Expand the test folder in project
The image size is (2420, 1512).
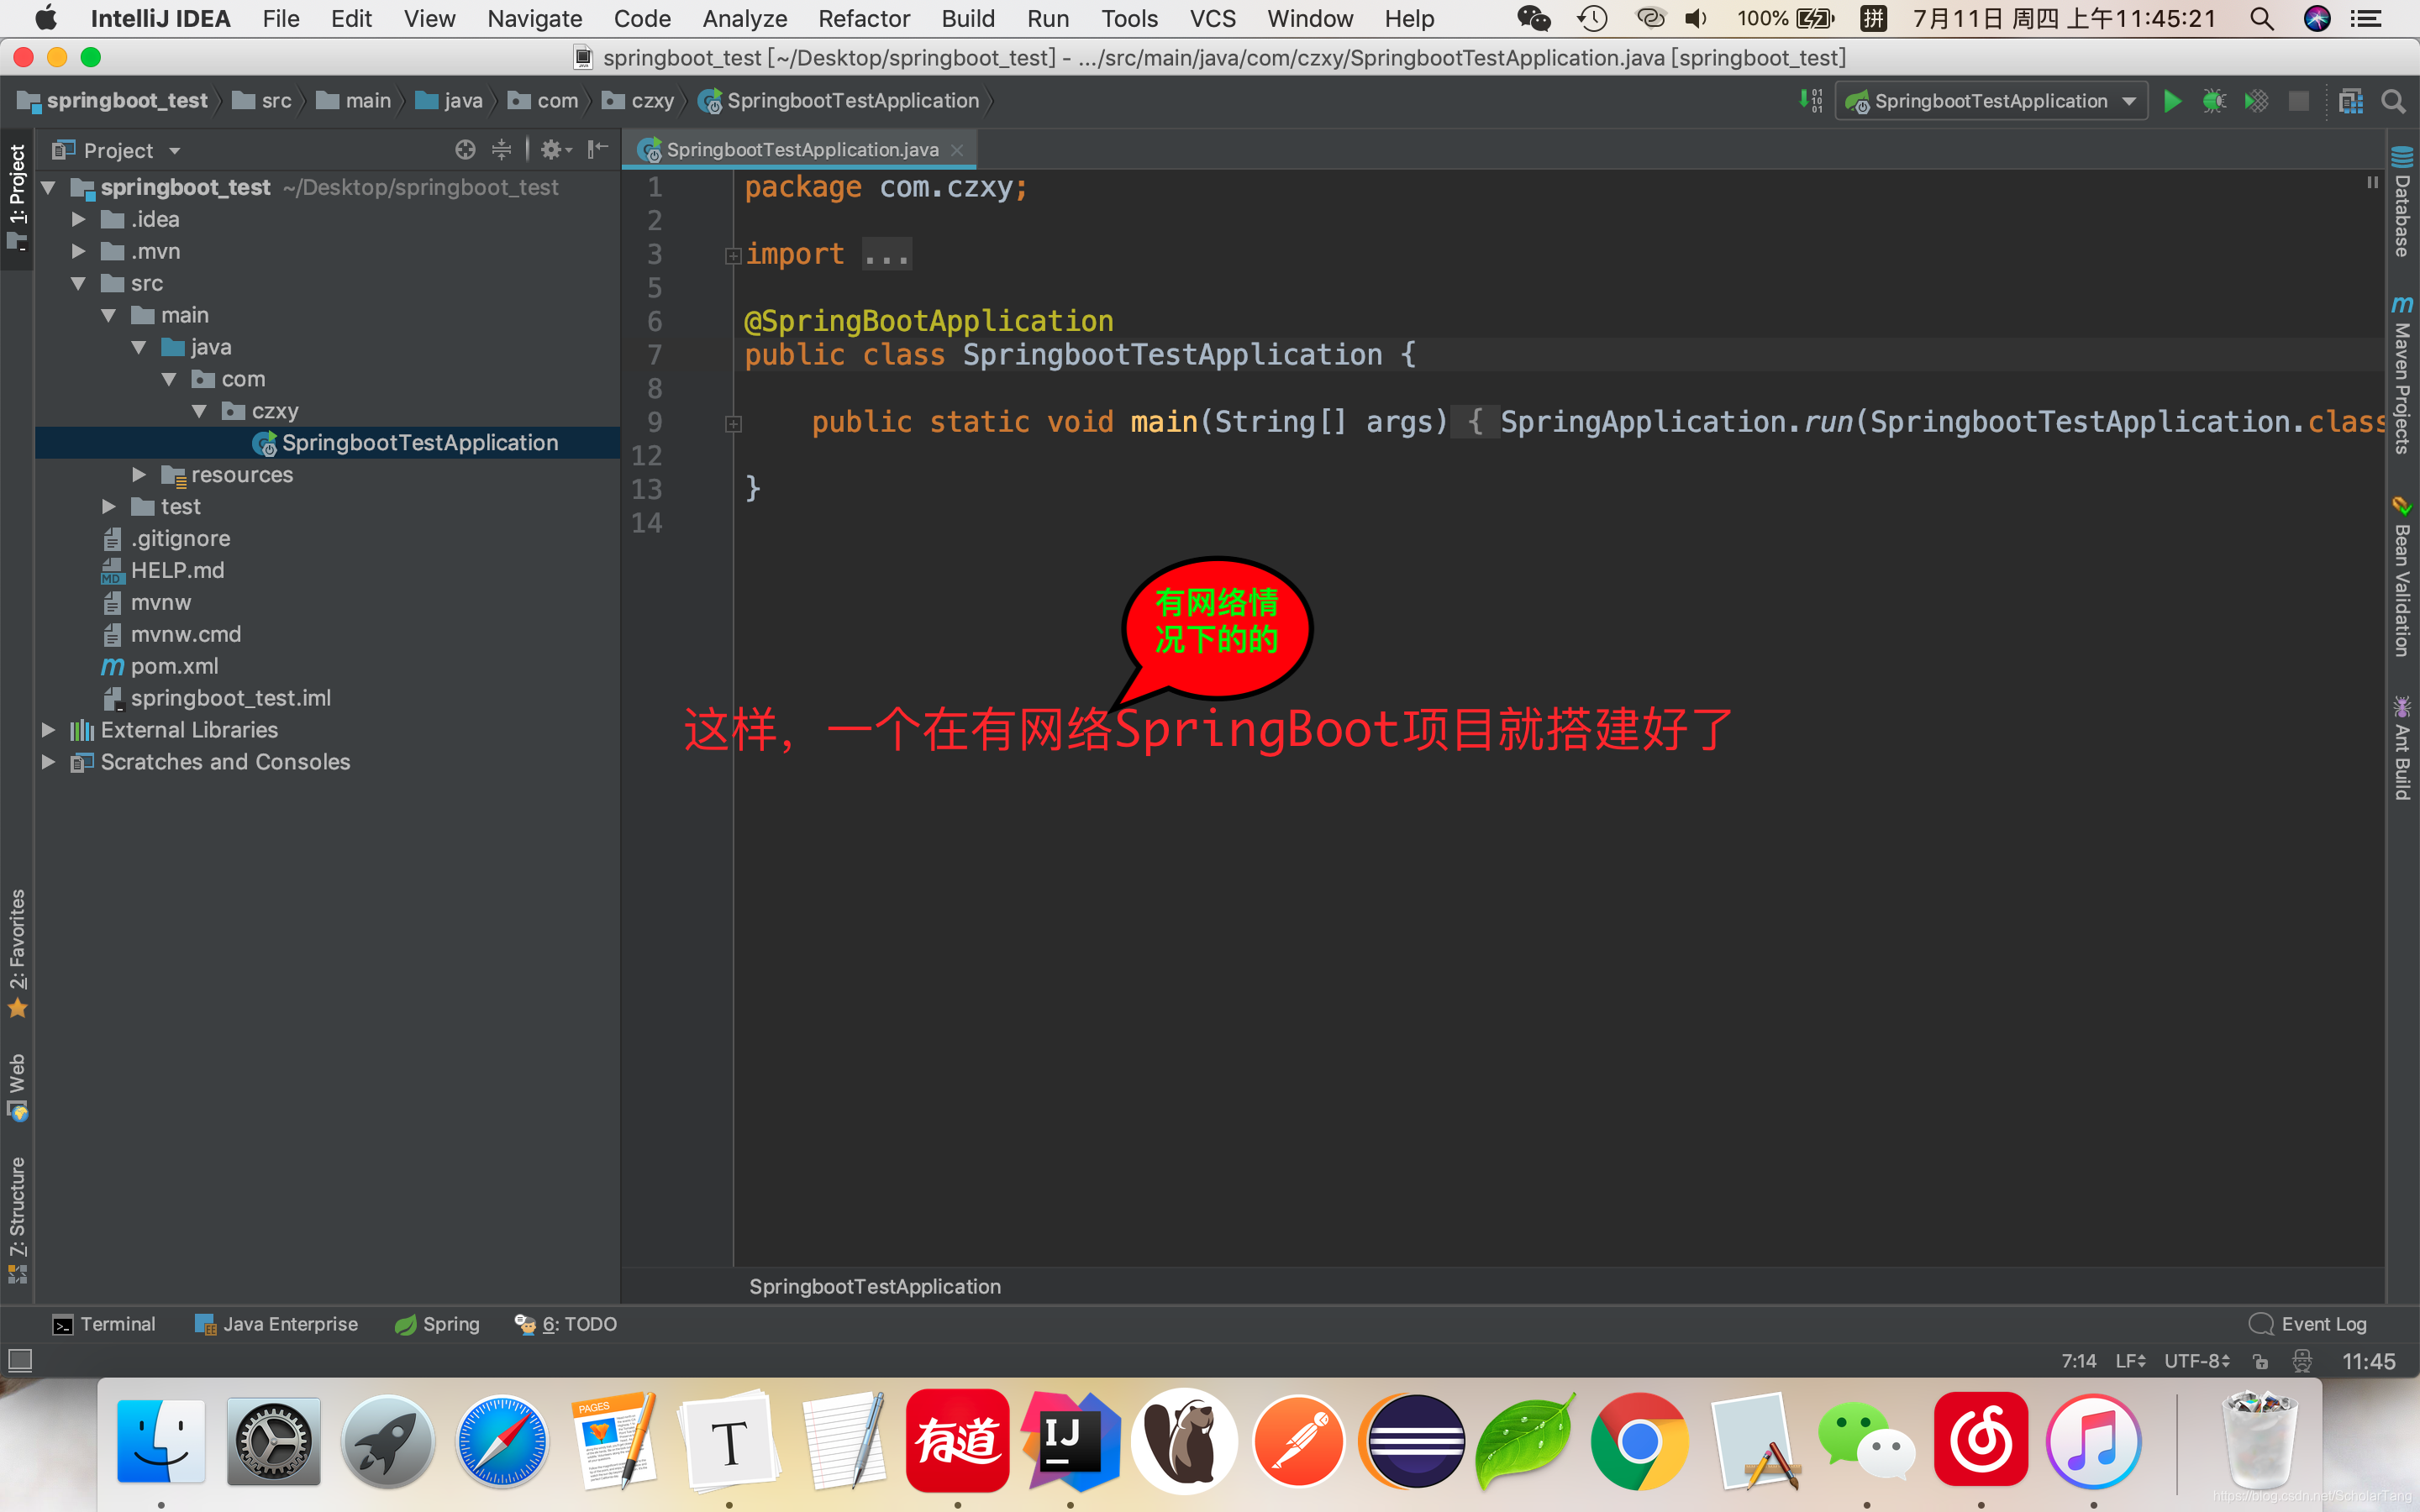point(108,505)
